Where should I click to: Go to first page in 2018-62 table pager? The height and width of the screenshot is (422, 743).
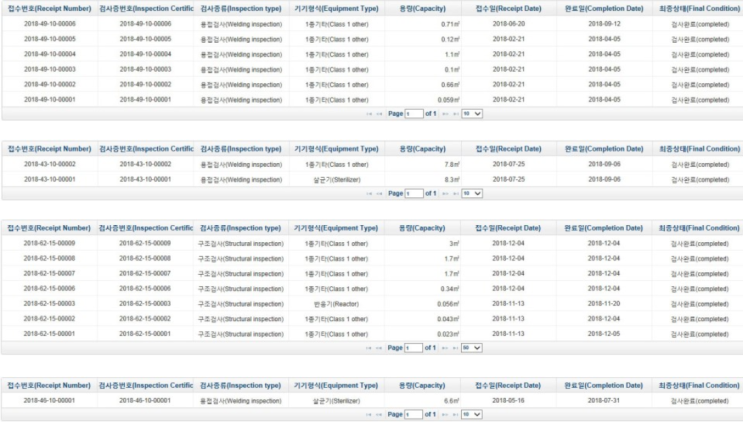(369, 348)
